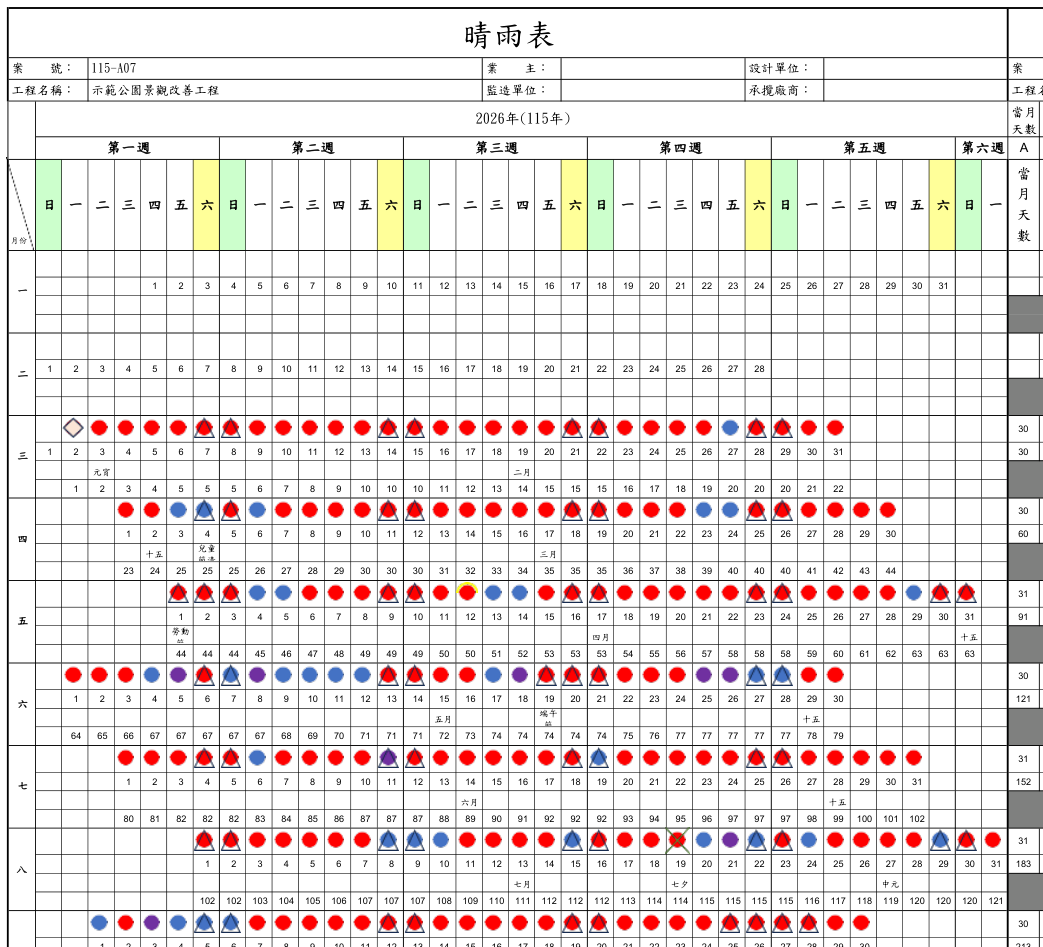Image resolution: width=1043 pixels, height=947 pixels.
Task: Select the blue circle above May 29
Action: click(x=914, y=592)
